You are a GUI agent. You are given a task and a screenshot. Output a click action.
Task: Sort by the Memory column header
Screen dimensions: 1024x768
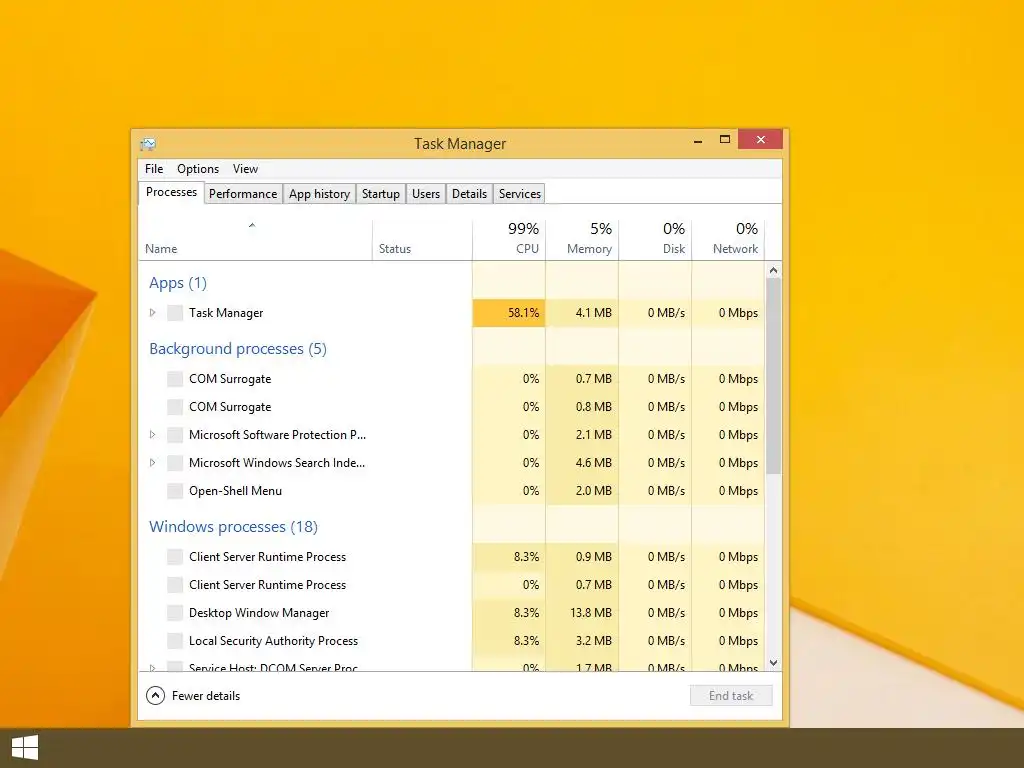click(582, 238)
